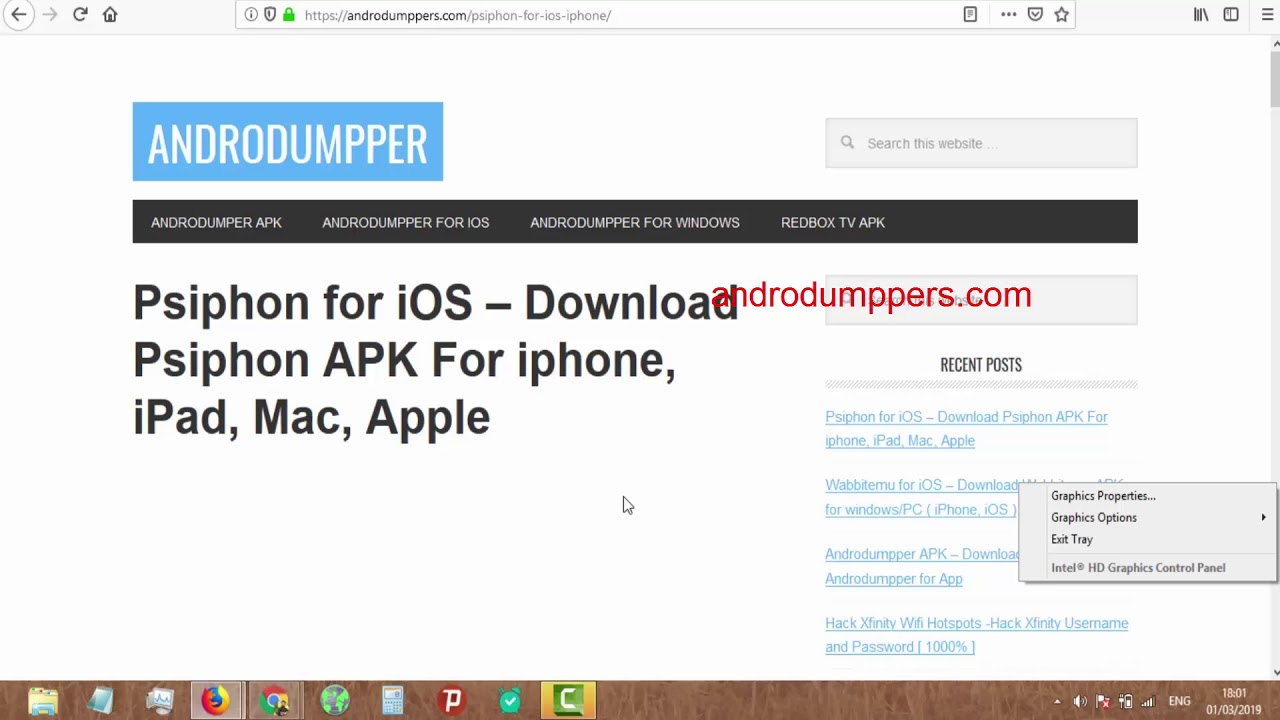The image size is (1280, 720).
Task: Click the RECENT POSTS heading
Action: coord(981,365)
